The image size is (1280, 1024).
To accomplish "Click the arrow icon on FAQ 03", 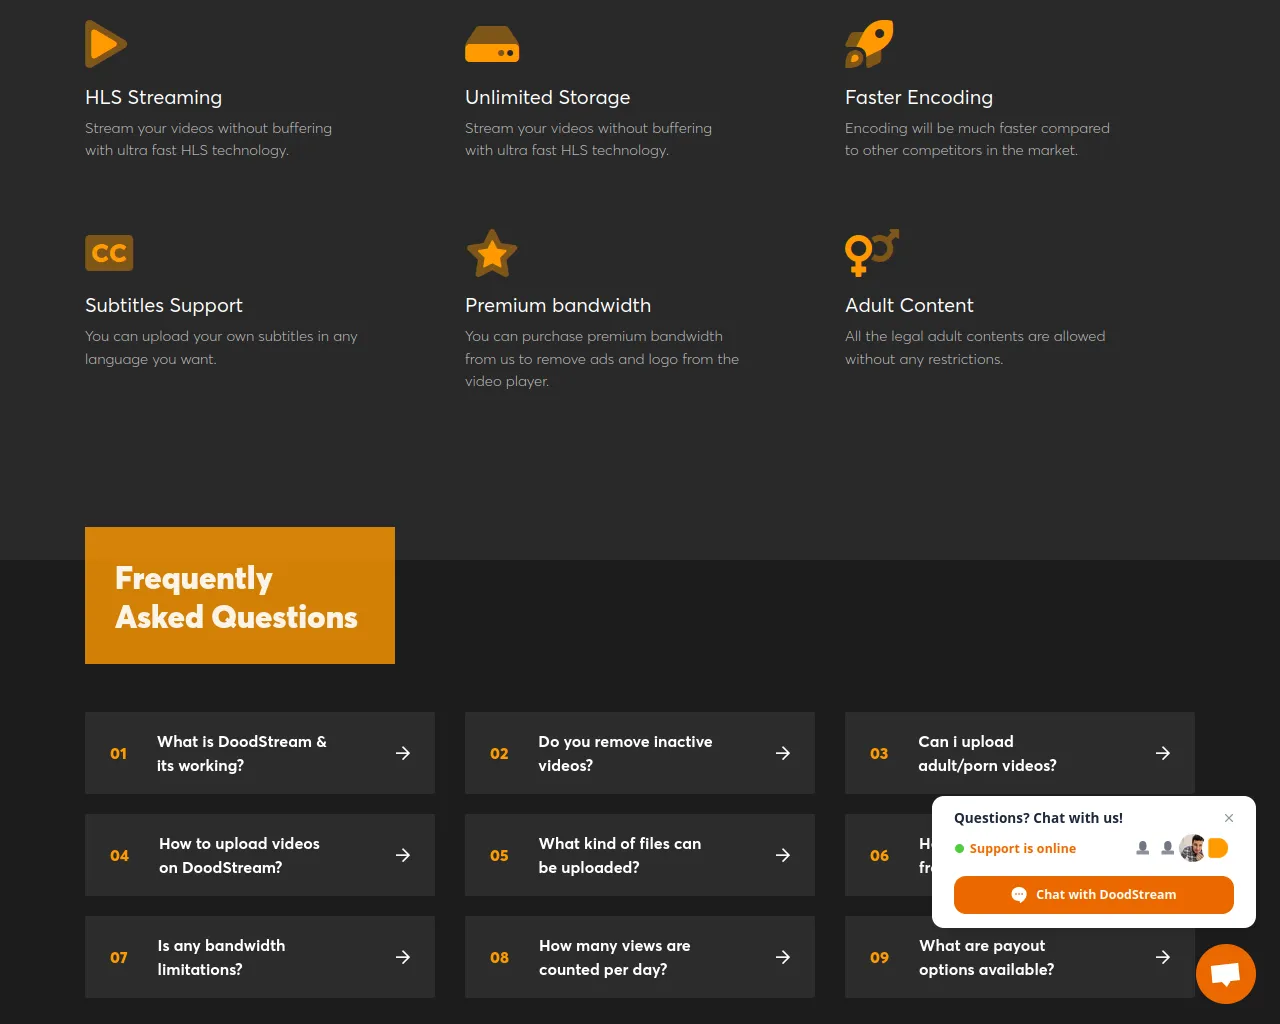I will tap(1163, 753).
